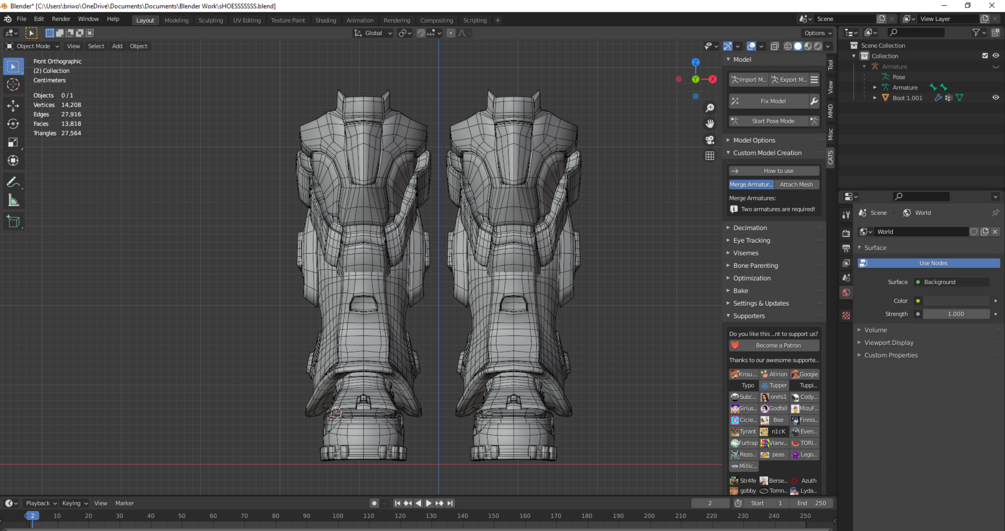This screenshot has width=1005, height=531.
Task: Select the Cursor tool in toolbar
Action: (13, 85)
